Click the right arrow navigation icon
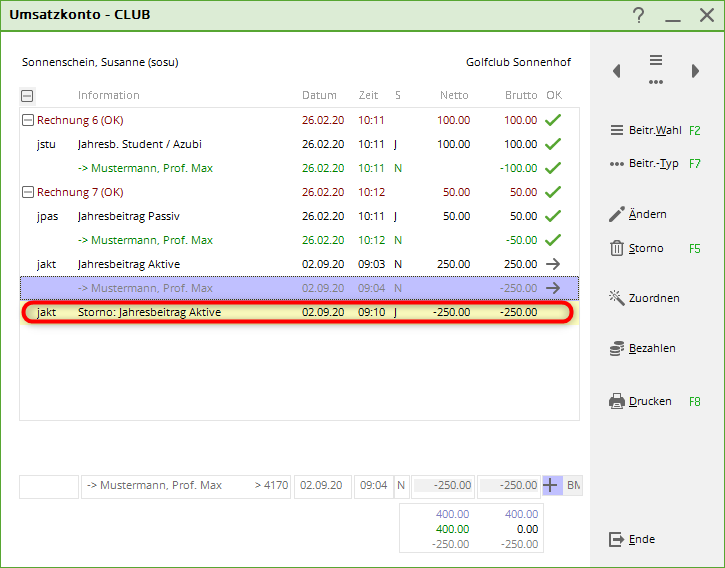The height and width of the screenshot is (568, 725). (x=695, y=71)
